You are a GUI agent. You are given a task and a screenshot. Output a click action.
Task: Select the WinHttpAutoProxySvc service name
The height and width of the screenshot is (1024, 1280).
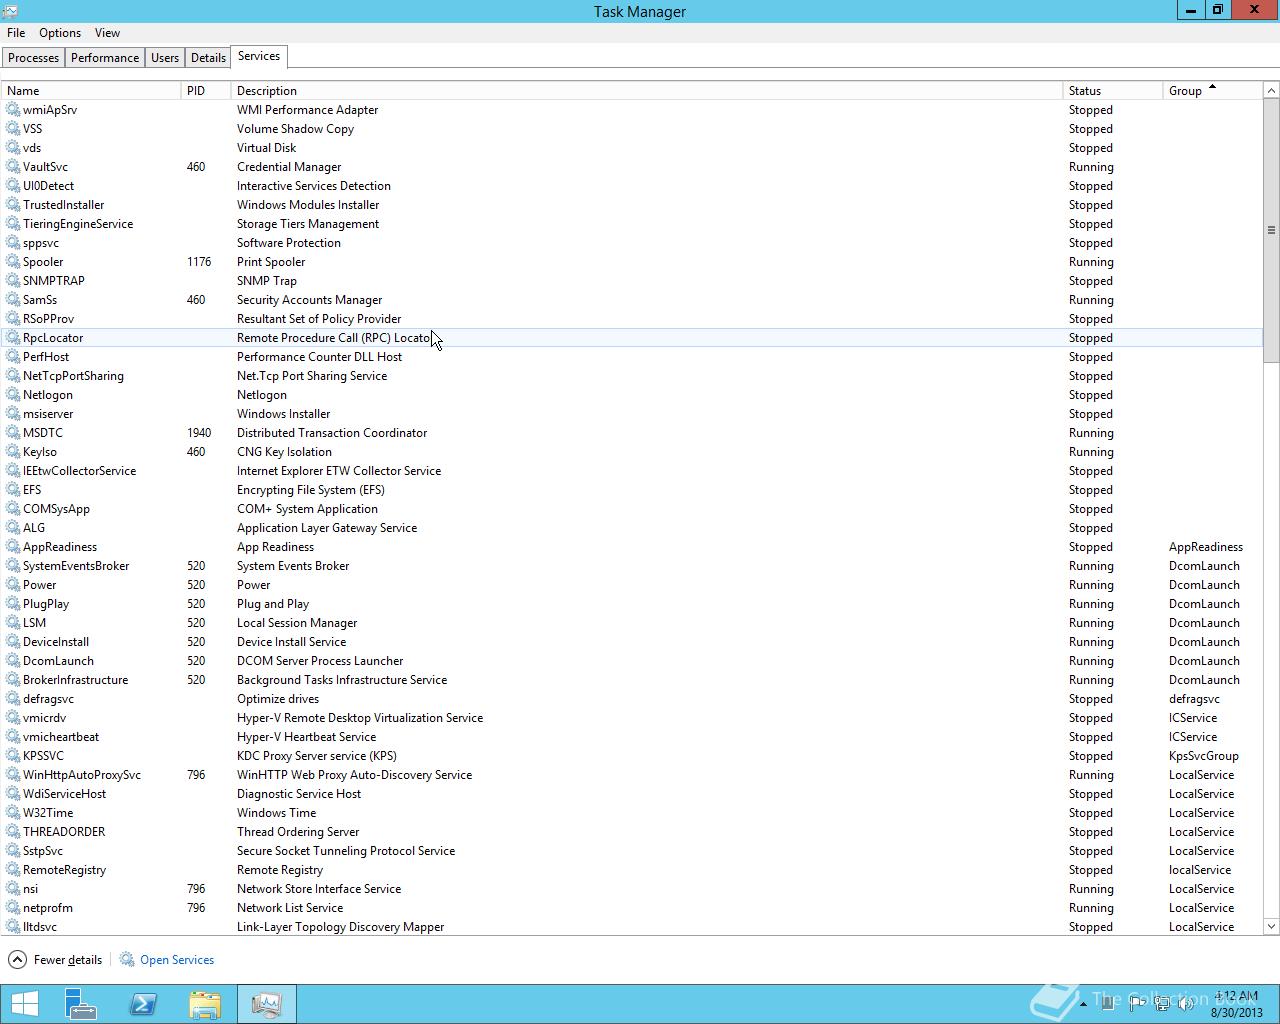pyautogui.click(x=82, y=775)
